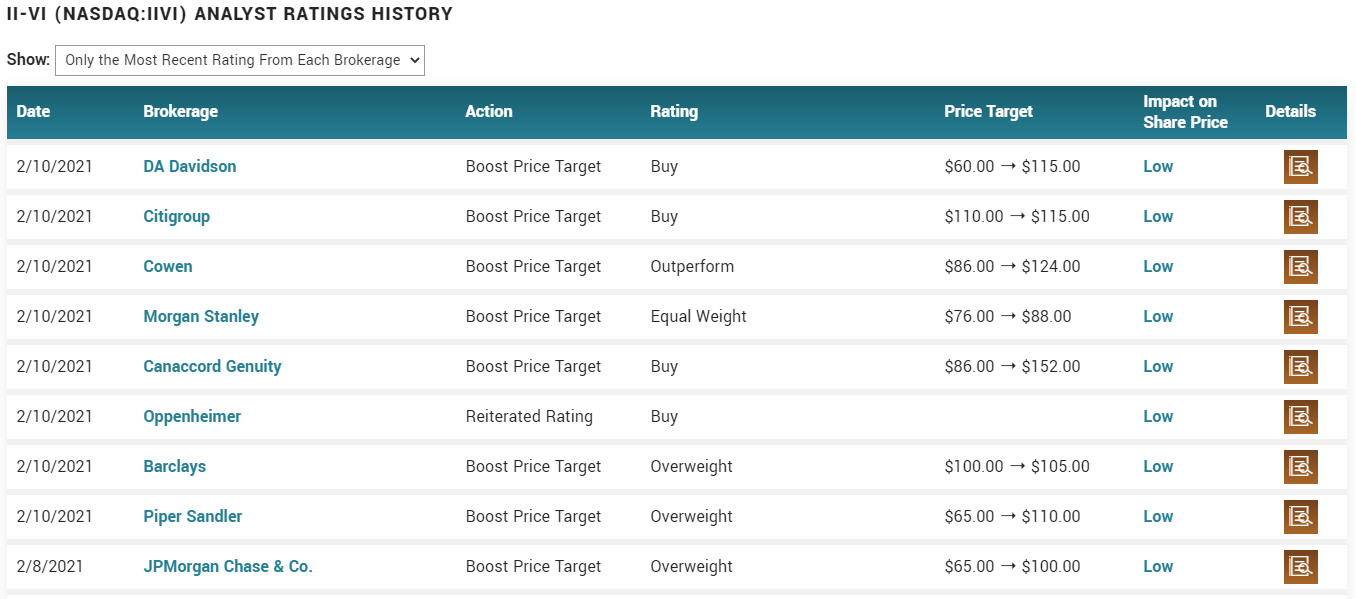Click the Rating column header
This screenshot has width=1356, height=599.
[x=674, y=112]
